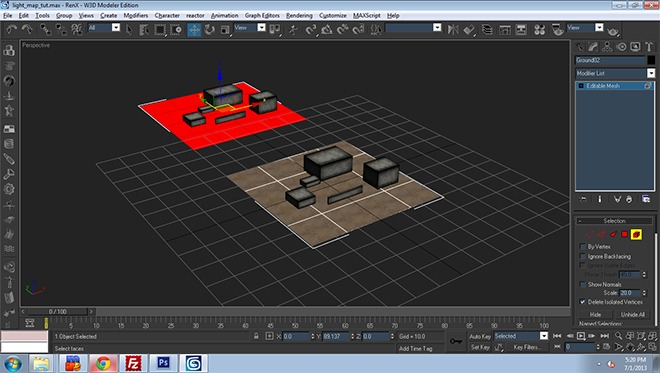Click the Undo arrow in the toolbar
660x373 pixels.
tap(12, 29)
